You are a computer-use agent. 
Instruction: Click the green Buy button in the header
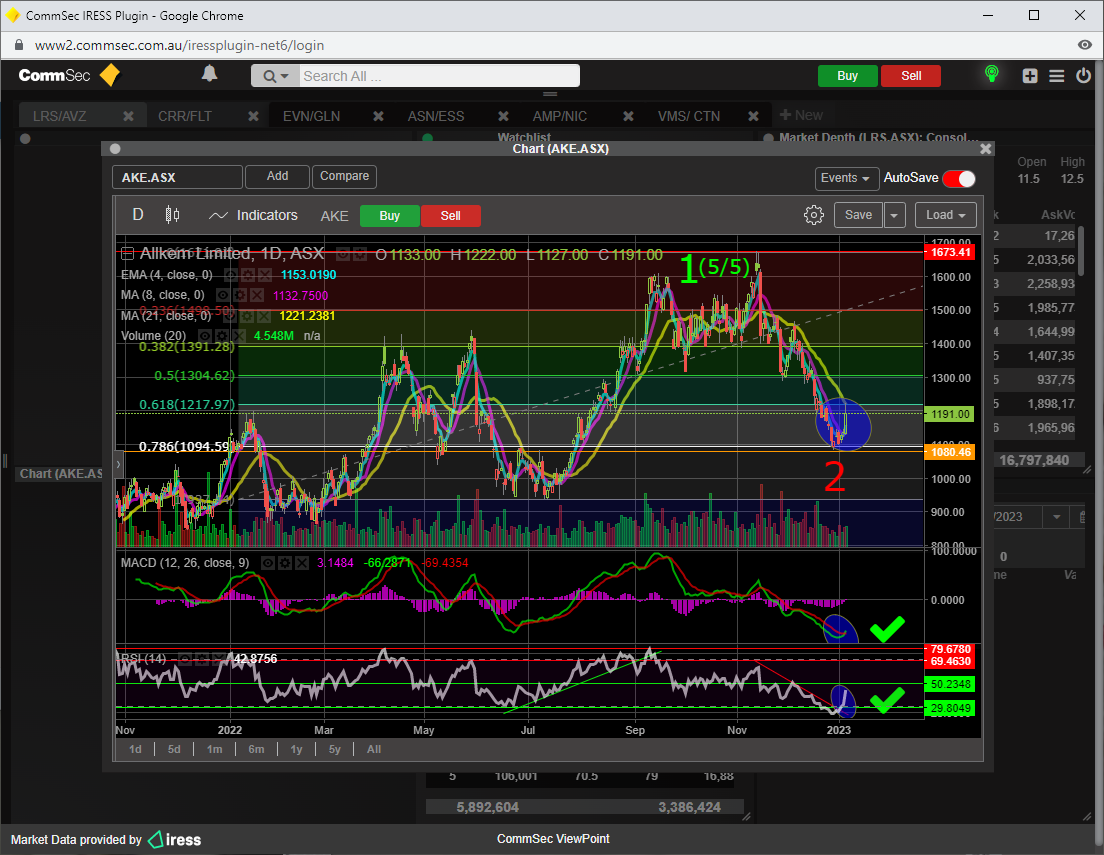pos(848,76)
